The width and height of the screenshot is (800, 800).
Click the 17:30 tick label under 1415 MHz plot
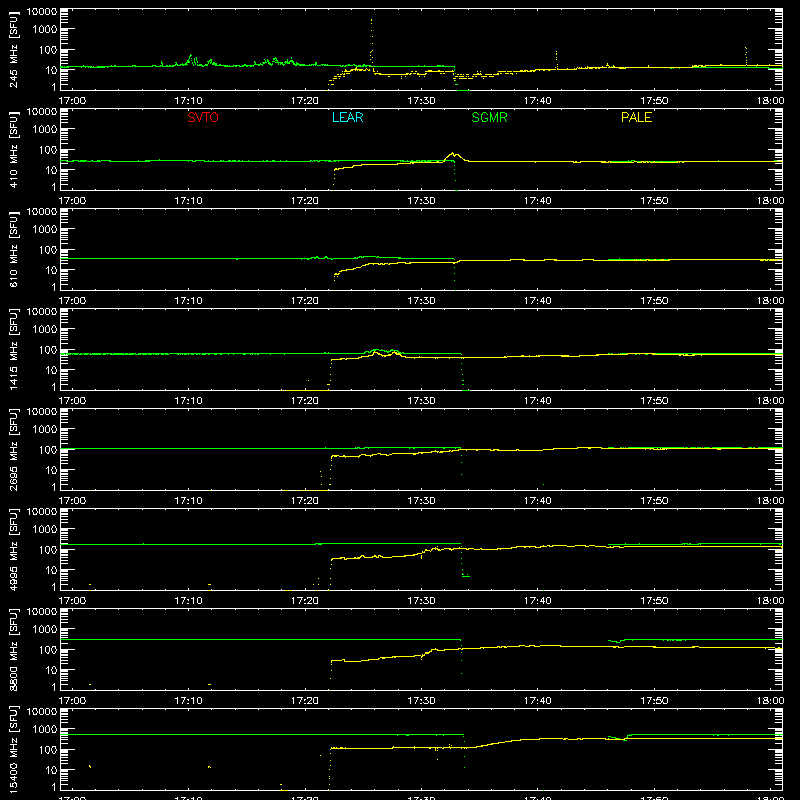[421, 401]
